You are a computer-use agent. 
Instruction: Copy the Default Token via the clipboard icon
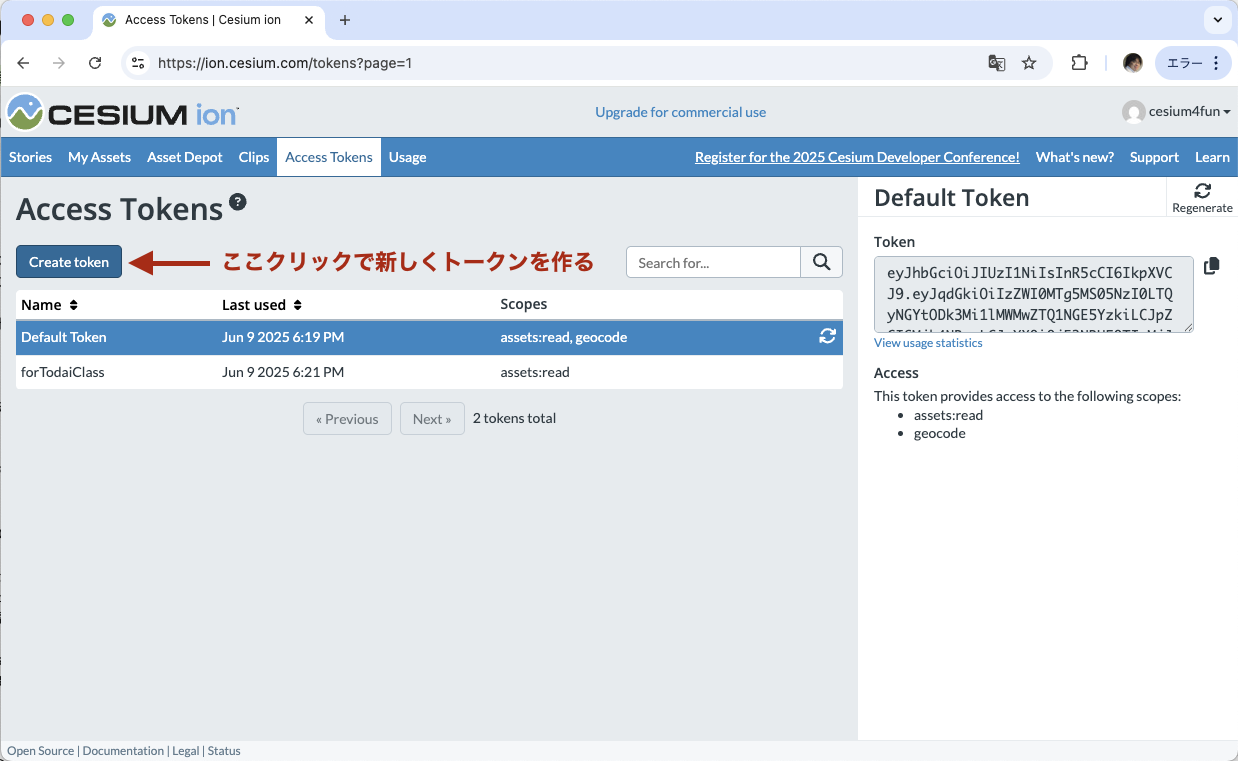(x=1211, y=265)
